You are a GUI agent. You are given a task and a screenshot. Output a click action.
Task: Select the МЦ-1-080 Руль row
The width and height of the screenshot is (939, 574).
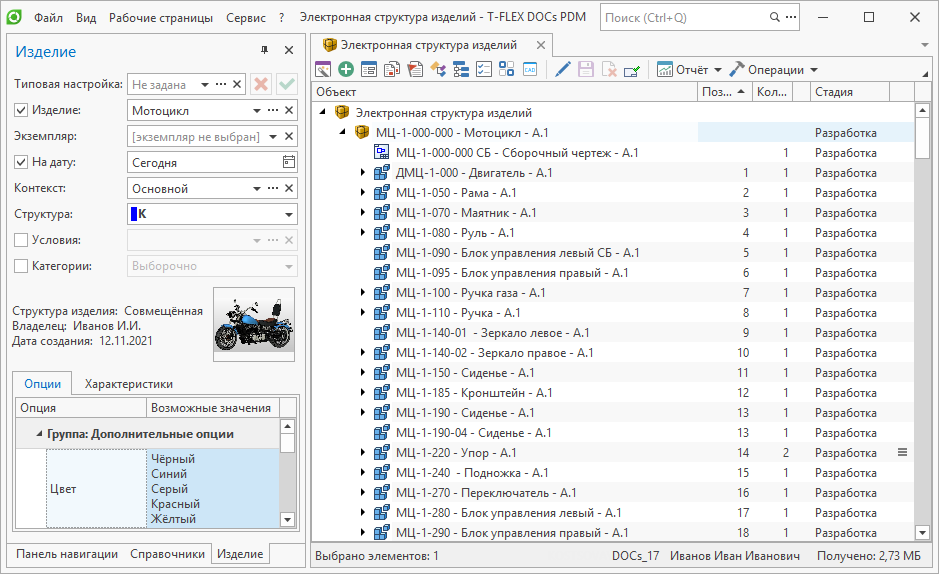pos(613,232)
